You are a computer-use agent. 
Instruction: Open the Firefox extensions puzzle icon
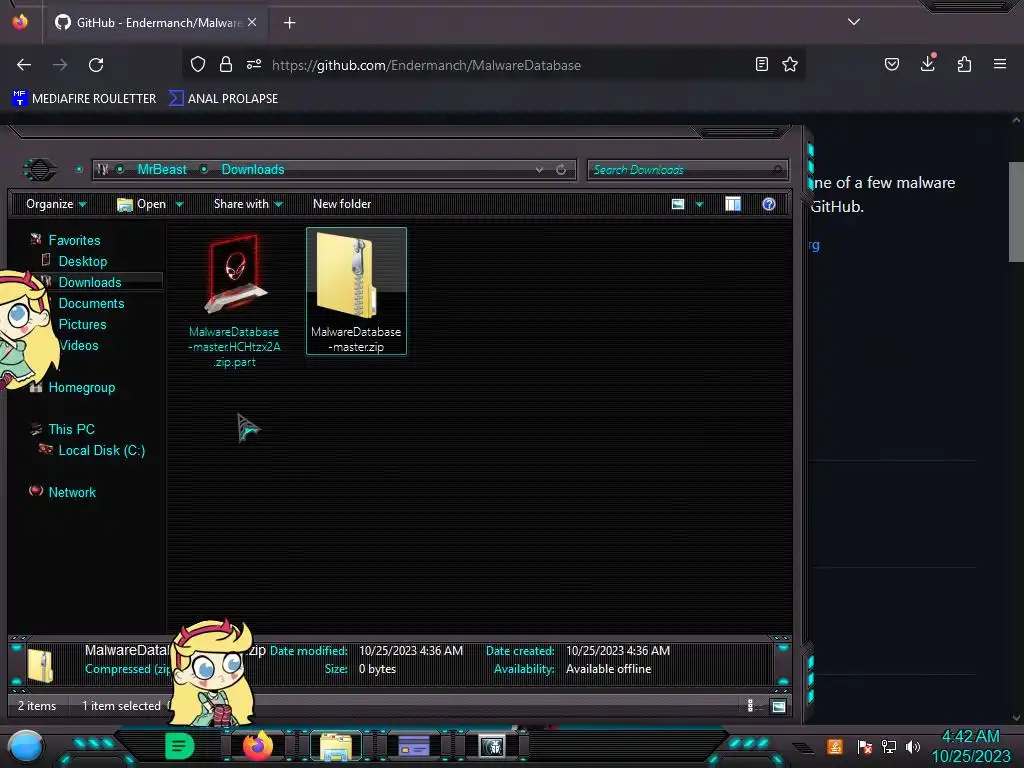pos(964,64)
